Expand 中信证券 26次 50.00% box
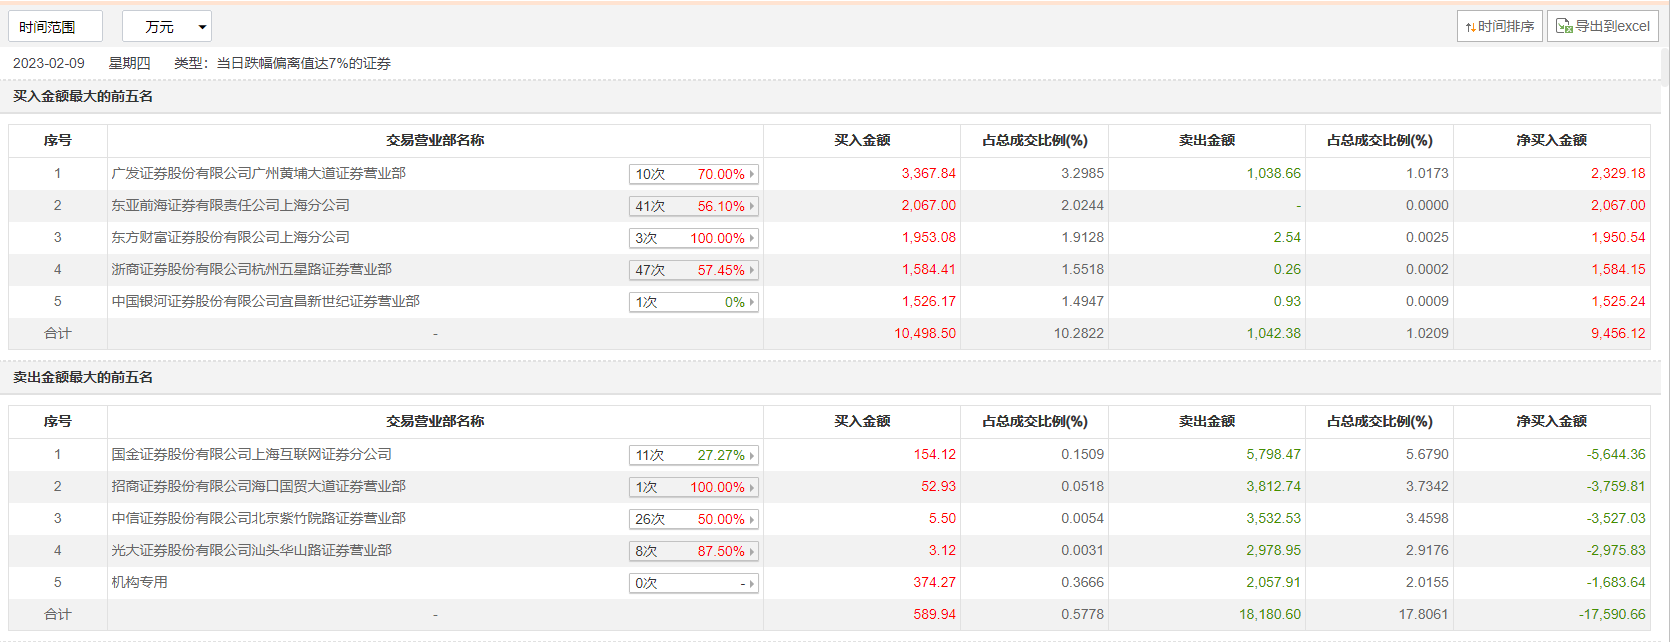1670x642 pixels. (x=694, y=519)
